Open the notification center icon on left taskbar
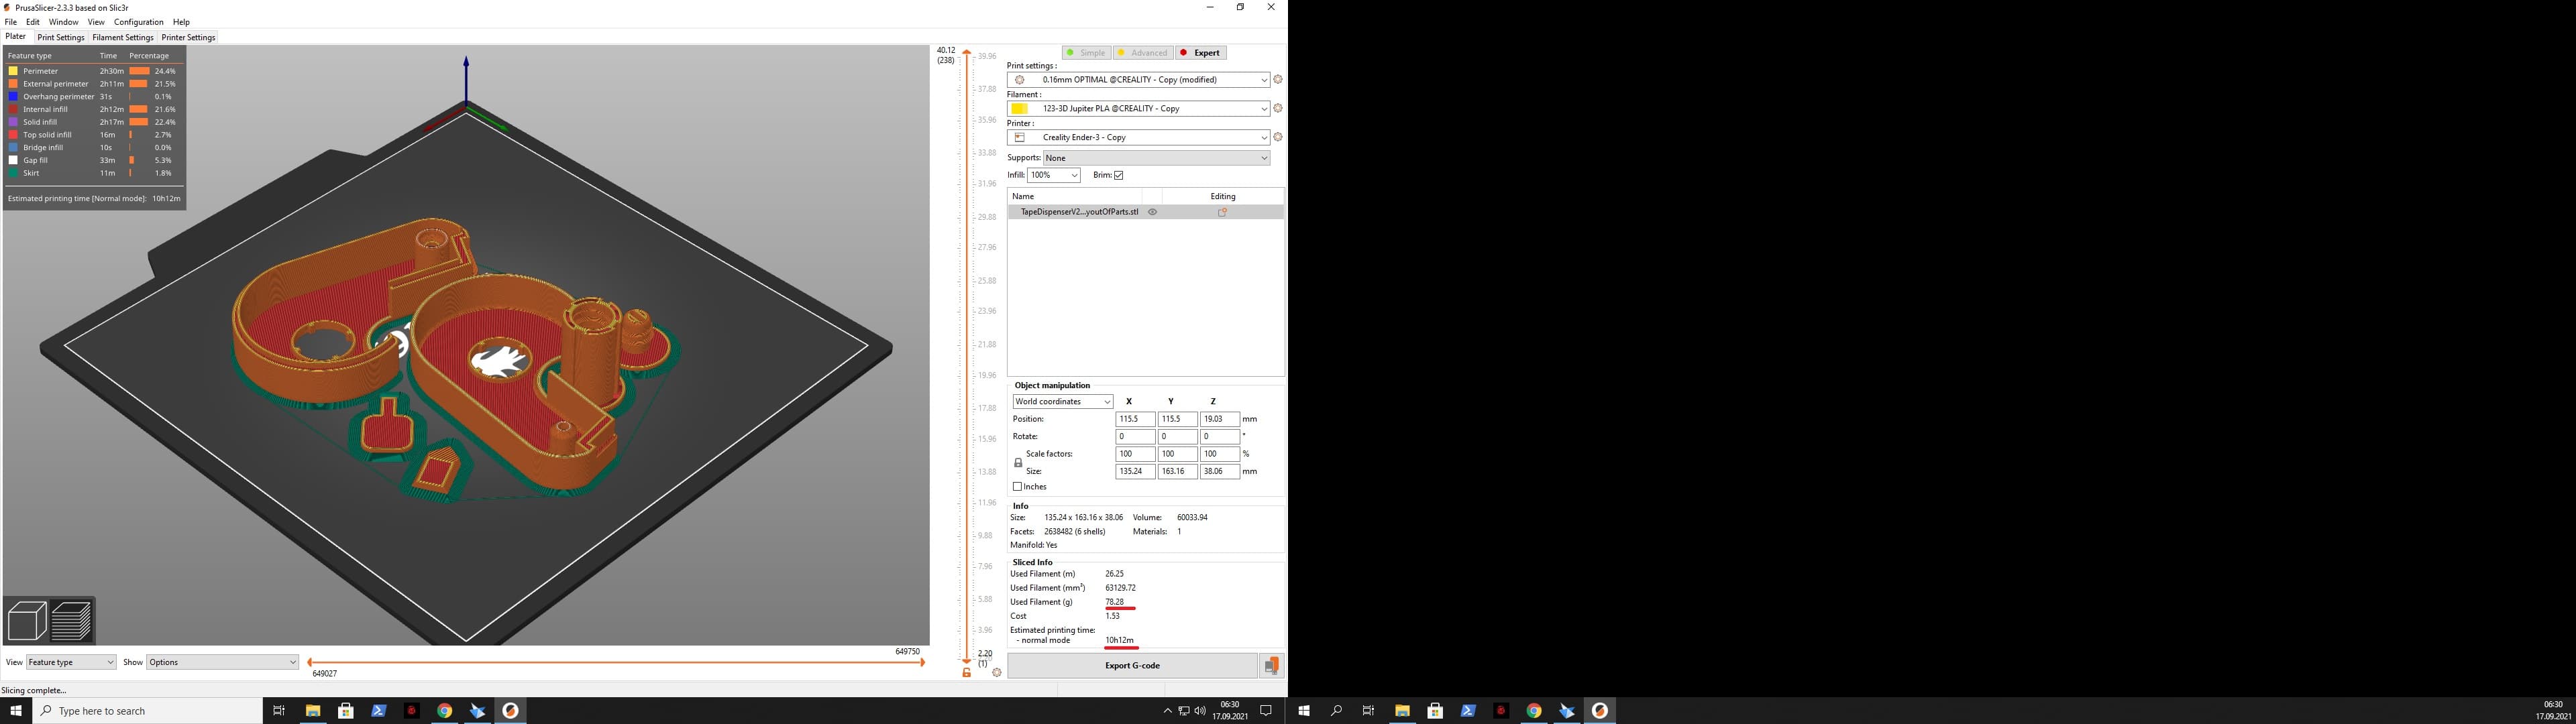Image resolution: width=2576 pixels, height=724 pixels. [x=1265, y=711]
